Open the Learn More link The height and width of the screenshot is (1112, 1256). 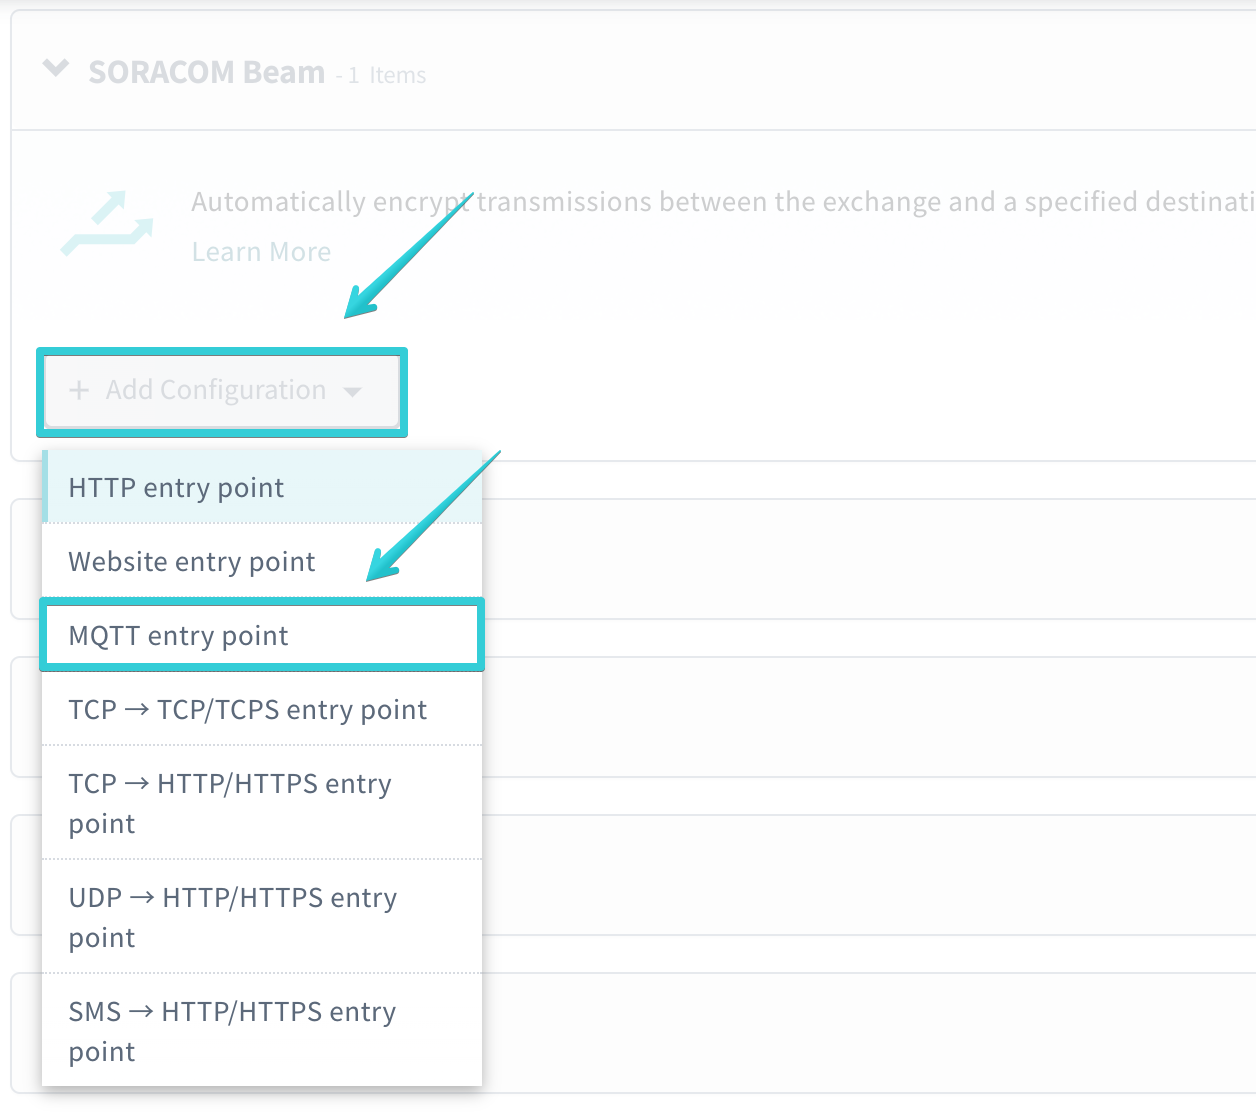[260, 251]
